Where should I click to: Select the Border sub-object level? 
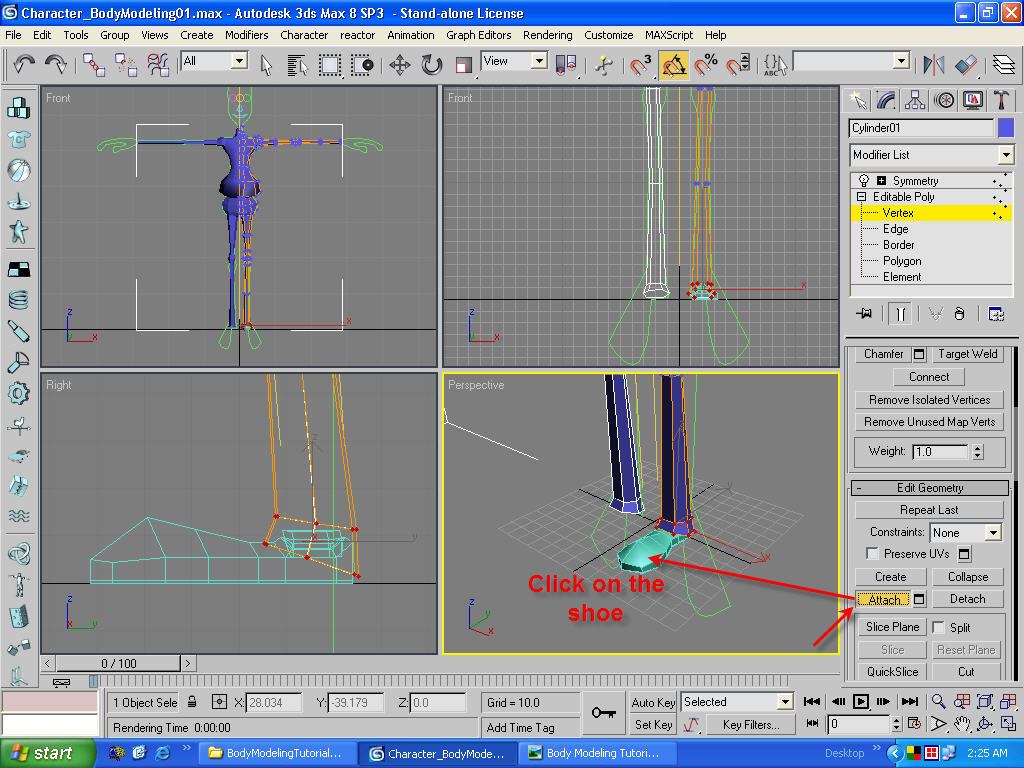point(899,245)
